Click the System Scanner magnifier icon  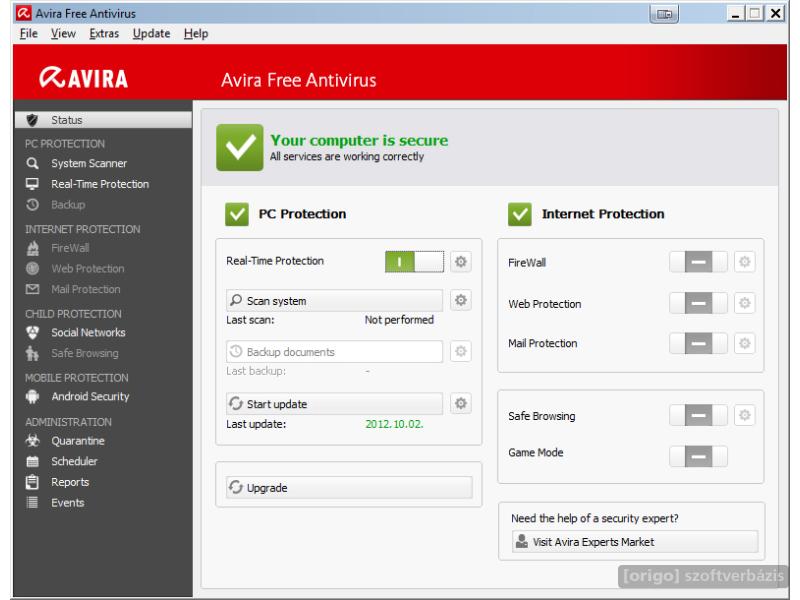click(32, 163)
